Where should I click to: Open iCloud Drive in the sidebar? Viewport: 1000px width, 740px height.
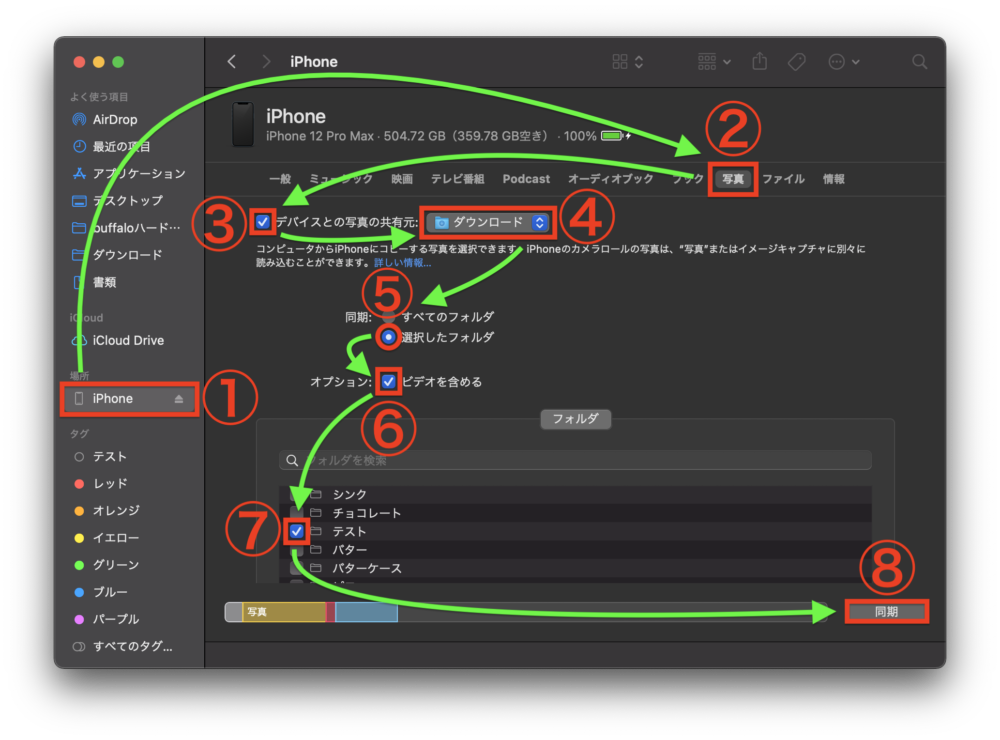119,341
